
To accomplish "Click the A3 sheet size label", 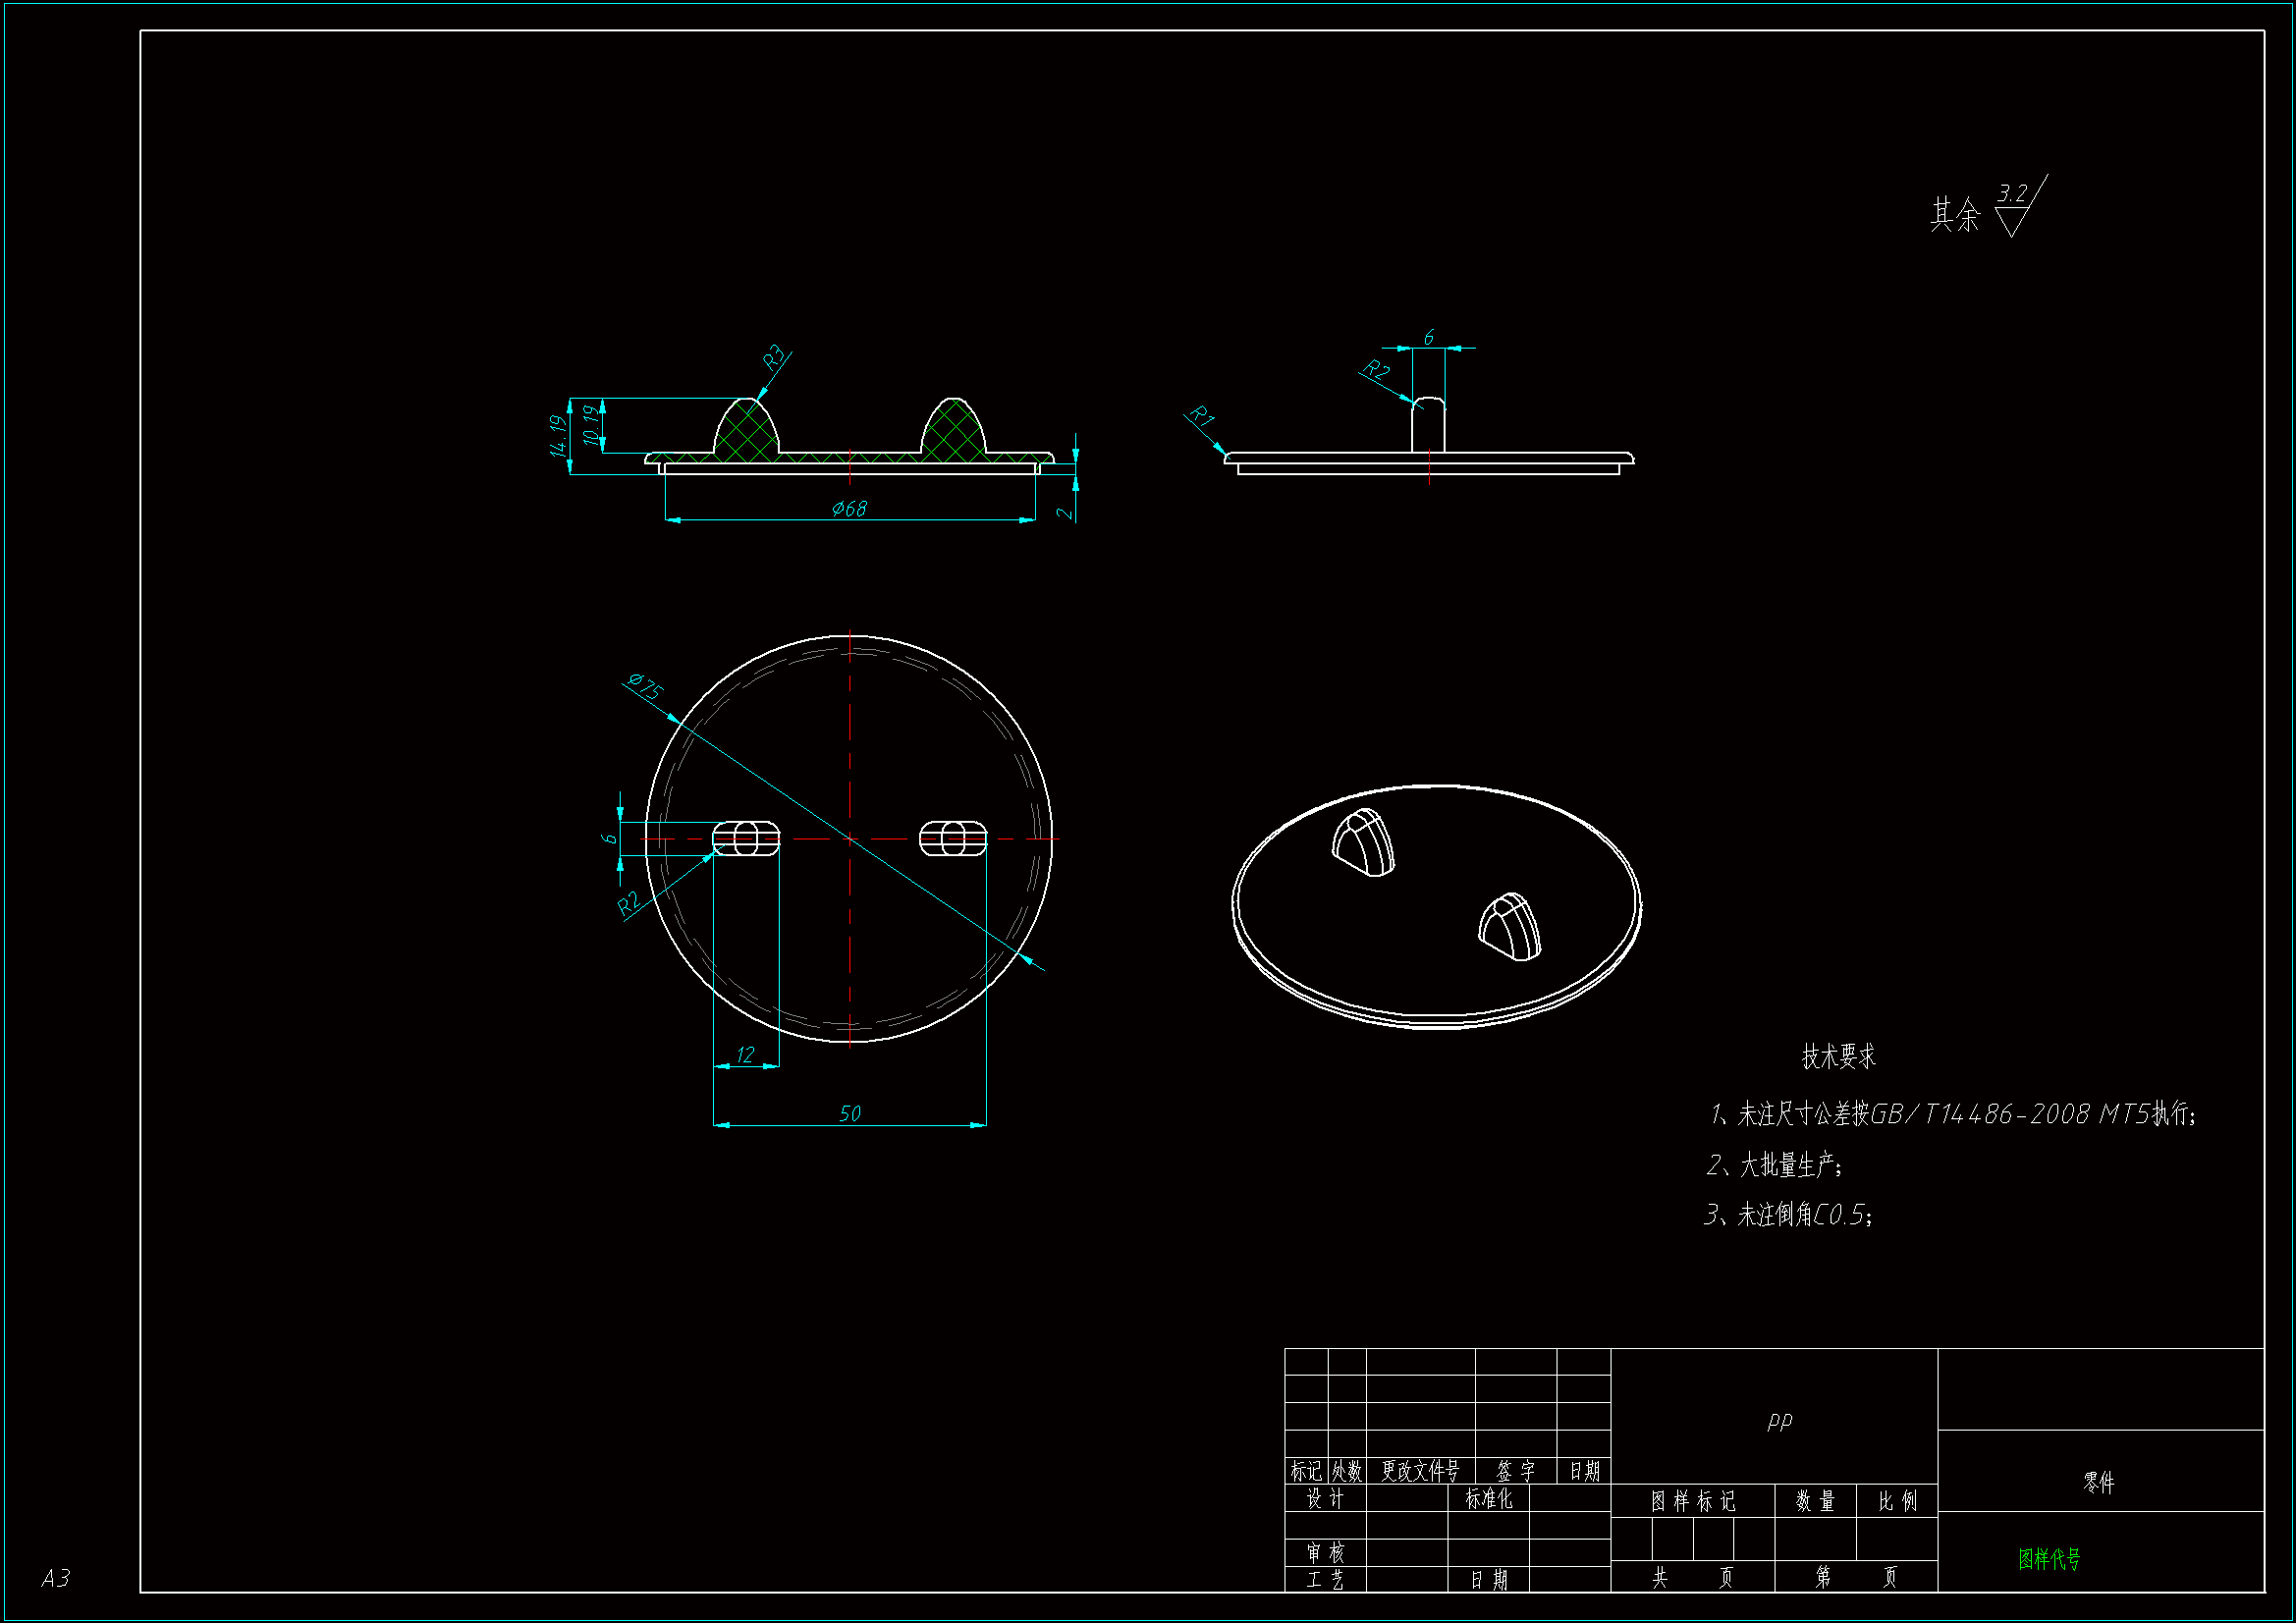I will (55, 1578).
